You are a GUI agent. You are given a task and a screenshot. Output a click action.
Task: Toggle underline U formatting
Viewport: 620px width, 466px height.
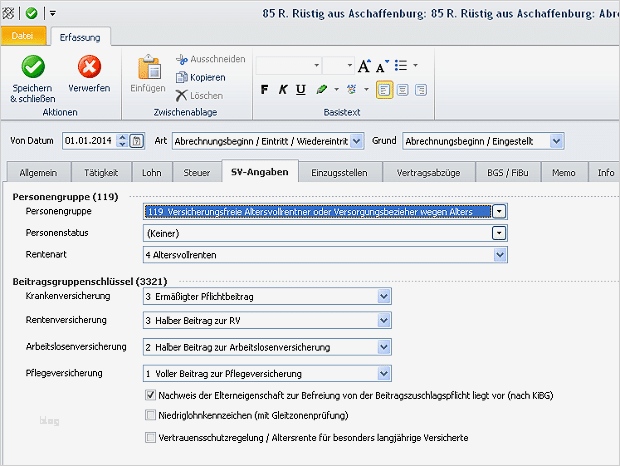(301, 90)
